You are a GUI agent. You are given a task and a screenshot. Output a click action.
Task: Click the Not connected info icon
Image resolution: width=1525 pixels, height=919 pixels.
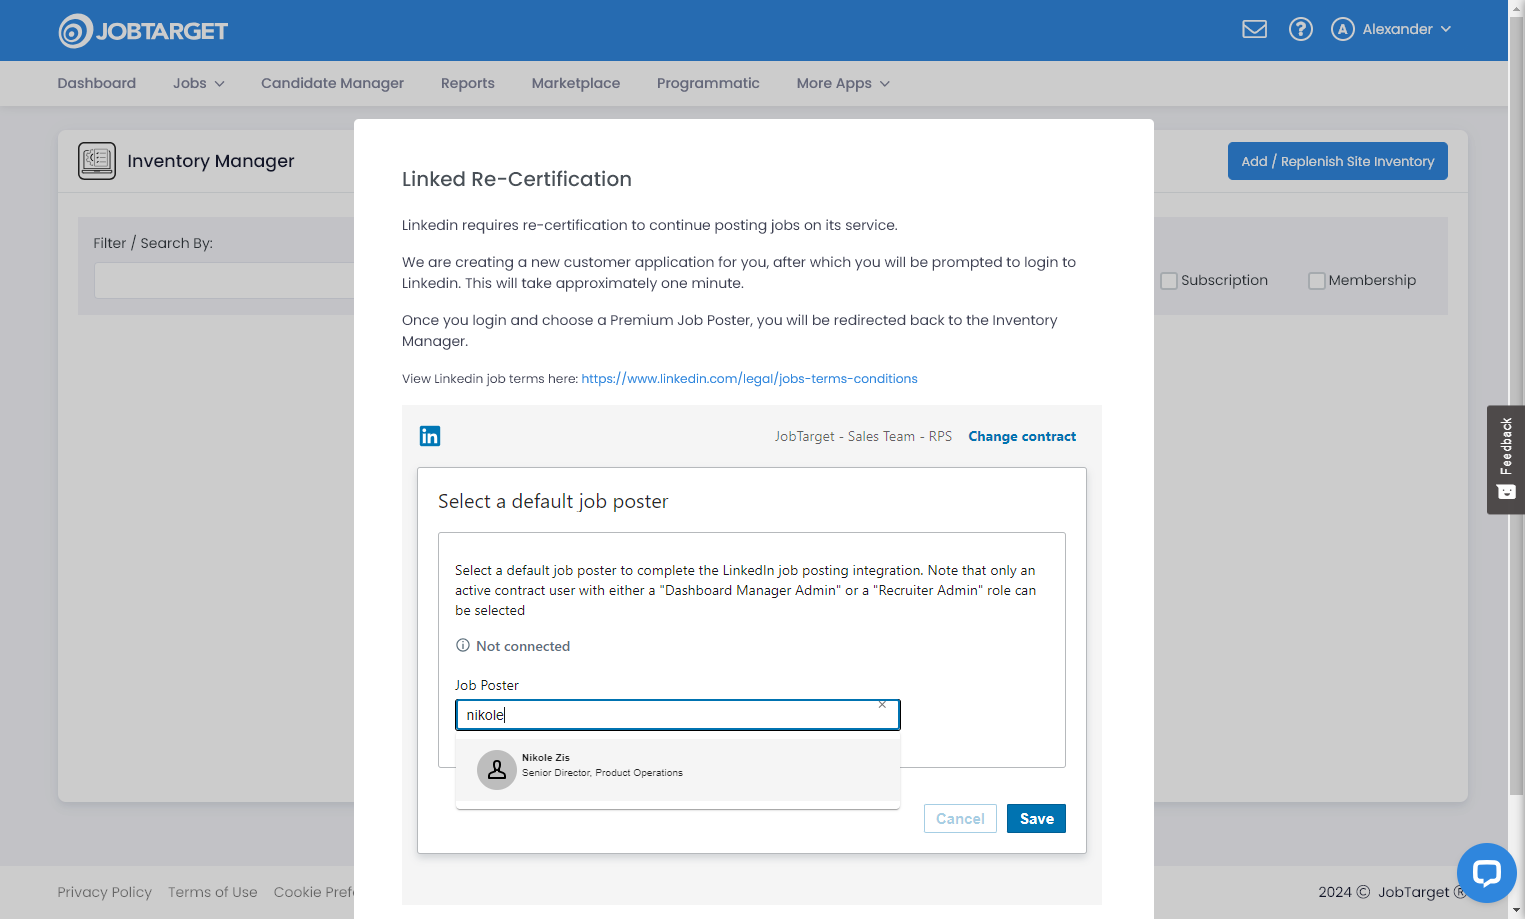(x=463, y=646)
